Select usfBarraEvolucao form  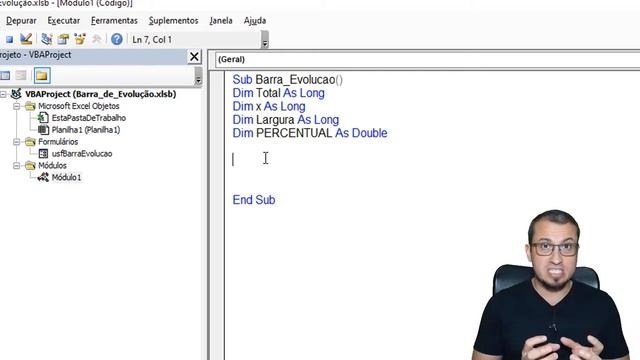point(82,153)
